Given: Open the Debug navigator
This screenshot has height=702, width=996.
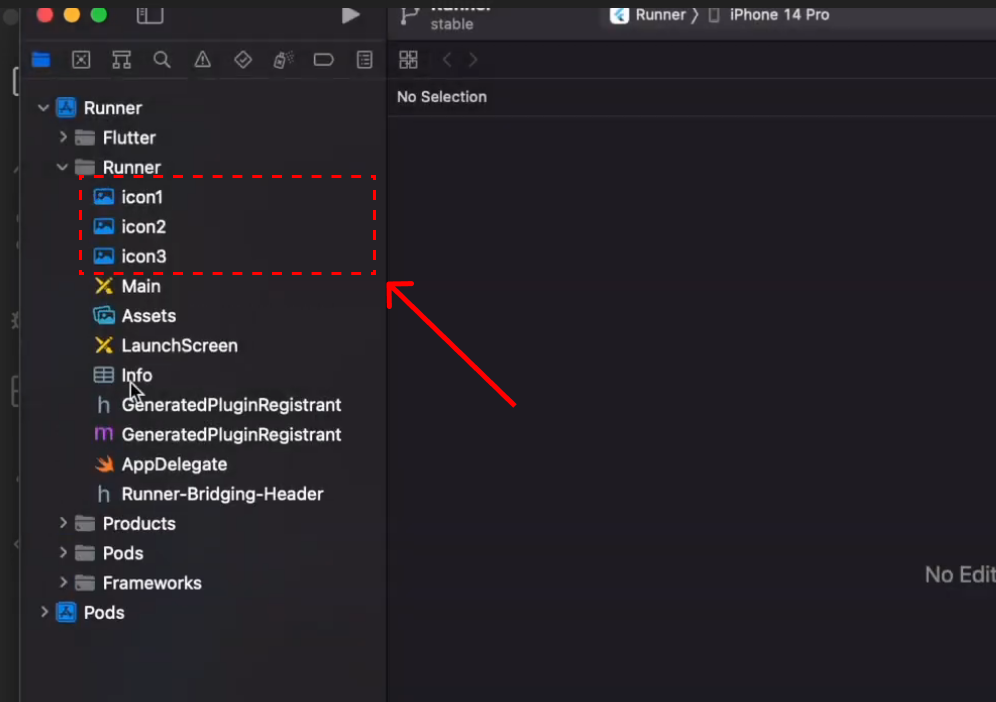Looking at the screenshot, I should click(283, 60).
